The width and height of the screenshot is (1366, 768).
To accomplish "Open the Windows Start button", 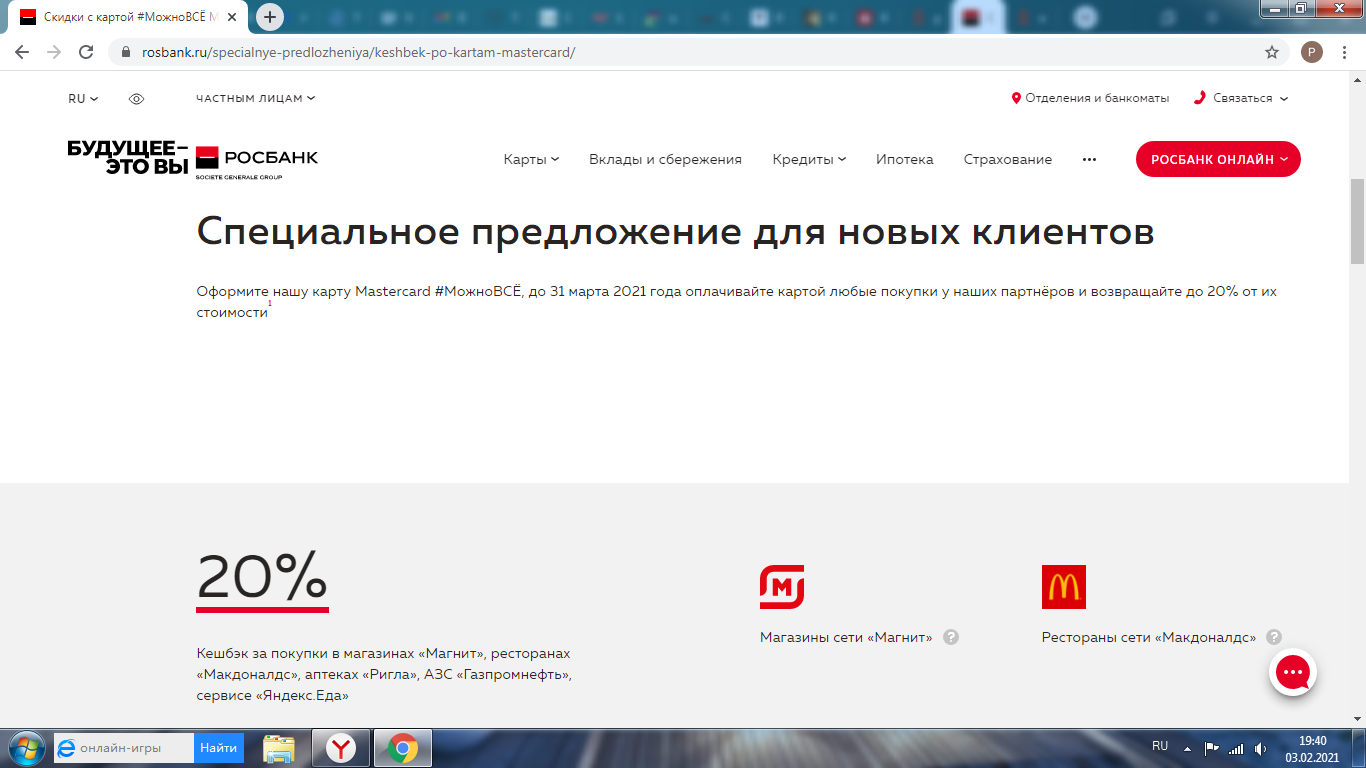I will coord(25,748).
